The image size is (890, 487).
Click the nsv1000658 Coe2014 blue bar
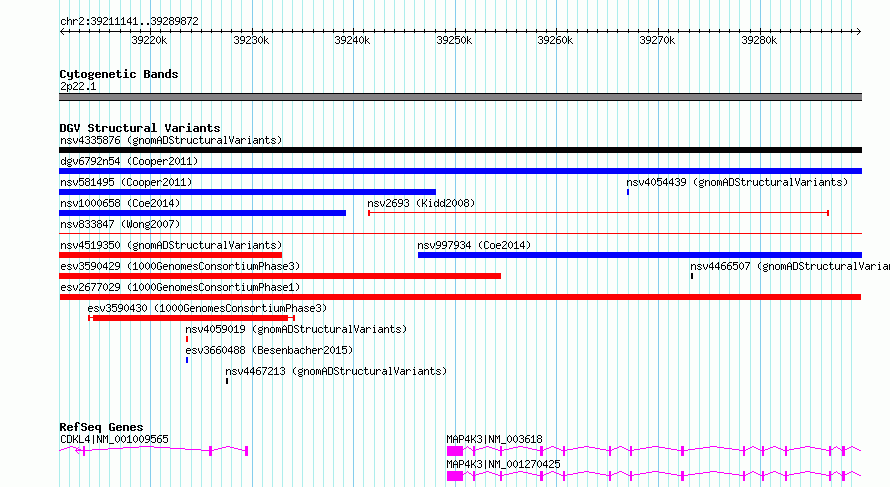(x=203, y=213)
